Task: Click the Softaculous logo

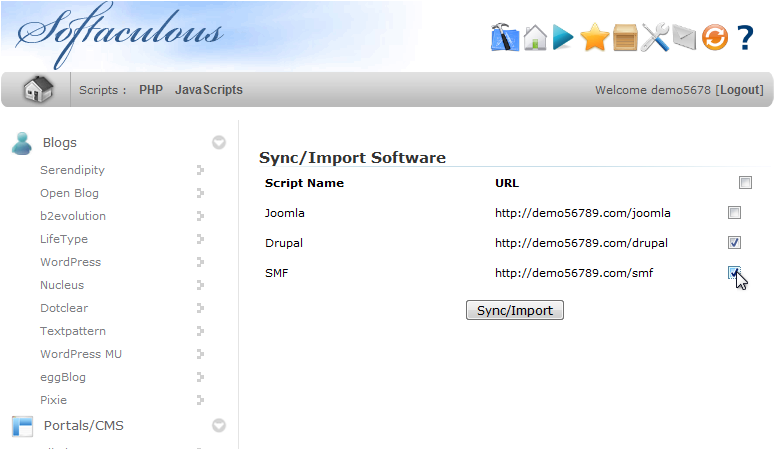Action: tap(119, 34)
